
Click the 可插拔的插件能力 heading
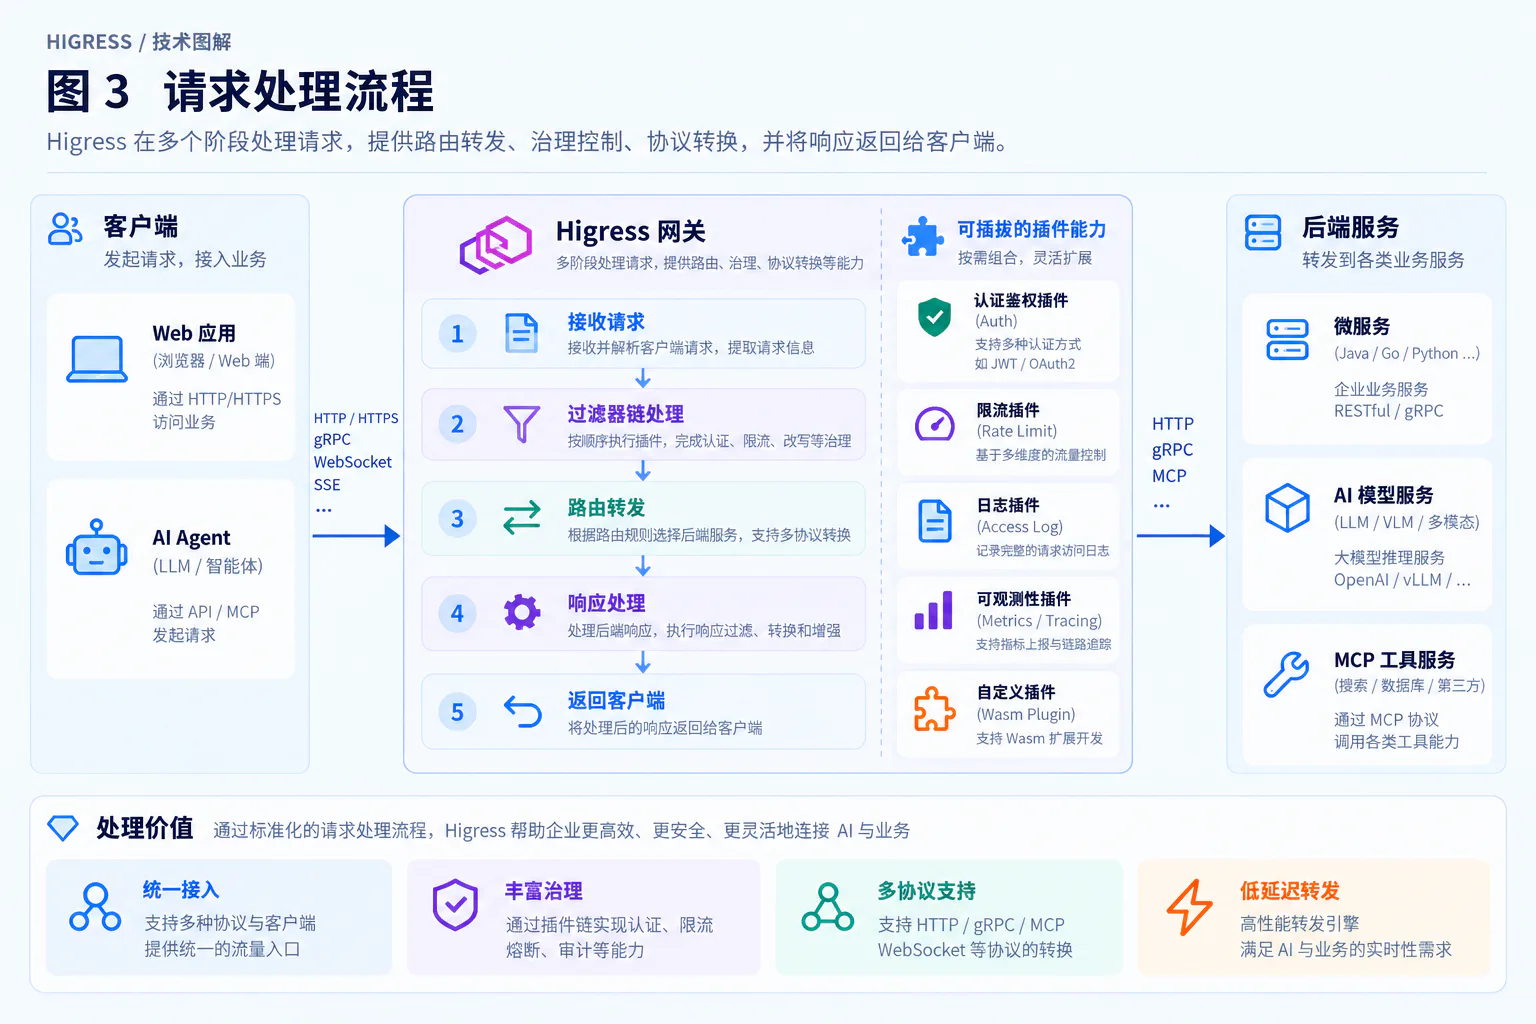(1032, 230)
